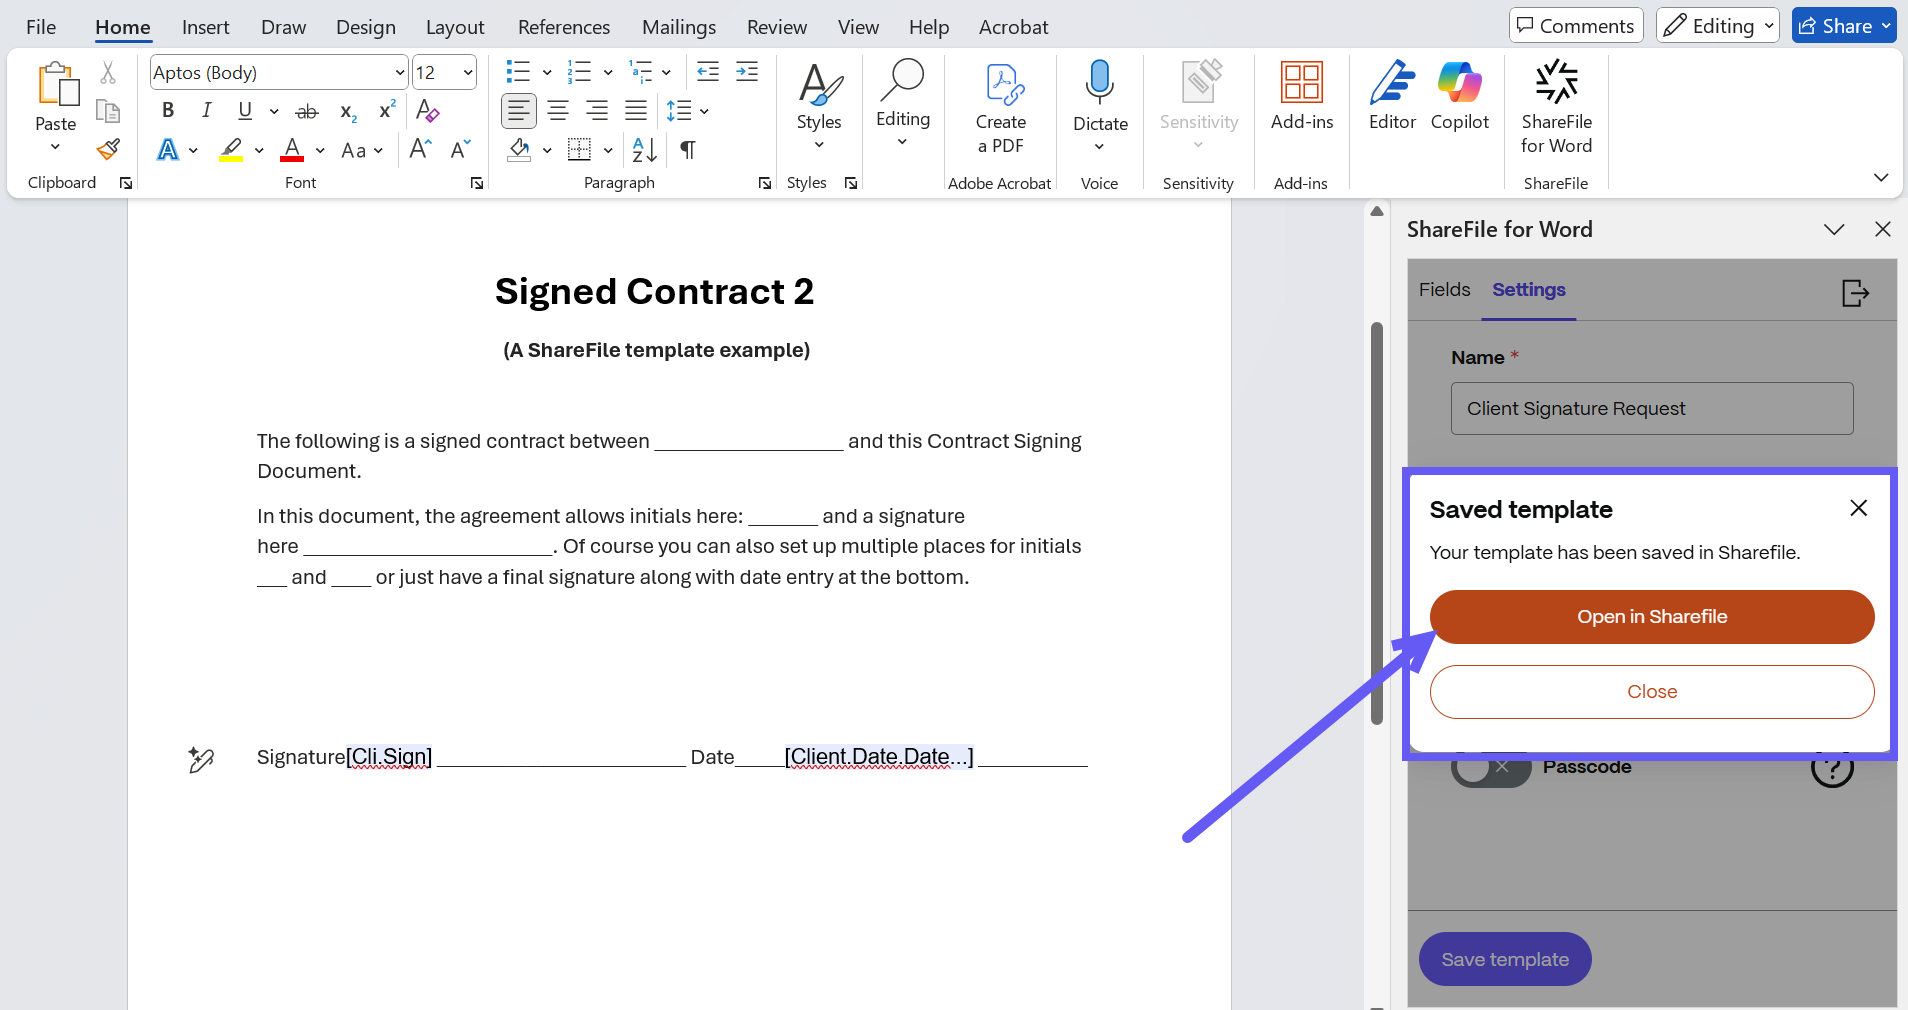Show paragraph marks with pilcrow icon
1908x1010 pixels.
(x=688, y=150)
